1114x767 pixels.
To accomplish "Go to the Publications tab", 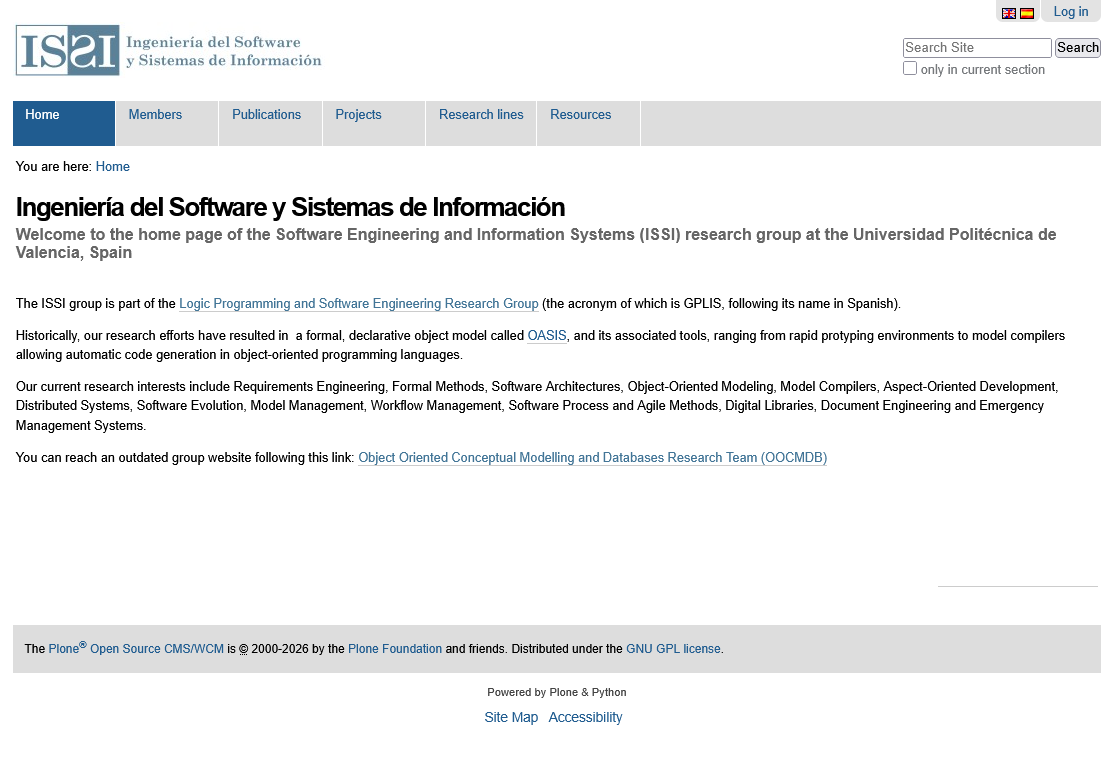I will [266, 115].
